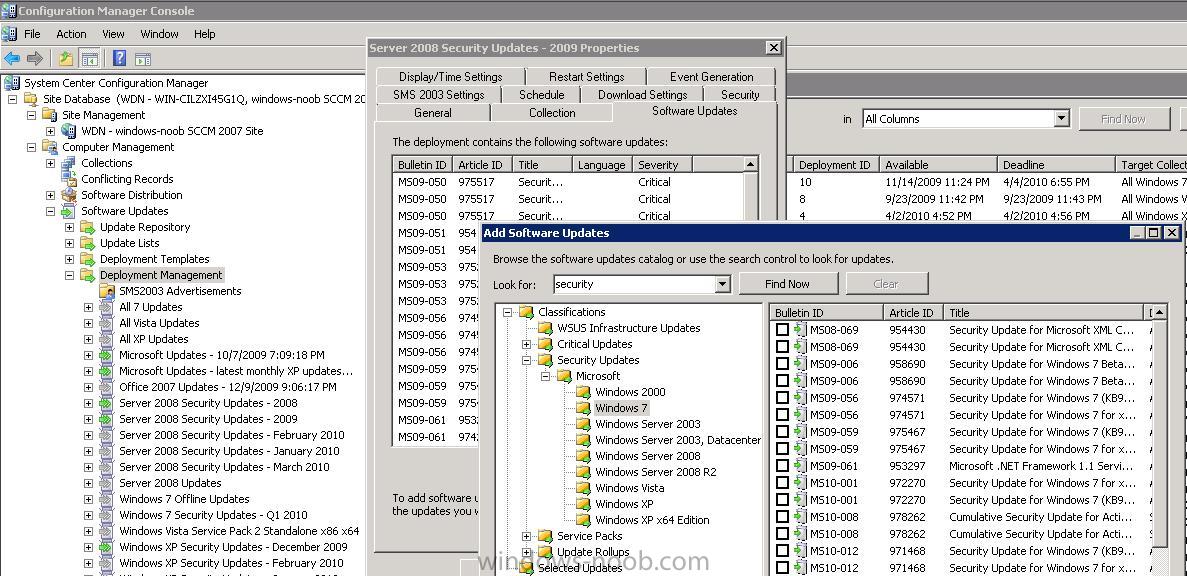Sort by Severity column in Properties list
This screenshot has width=1187, height=576.
(662, 165)
